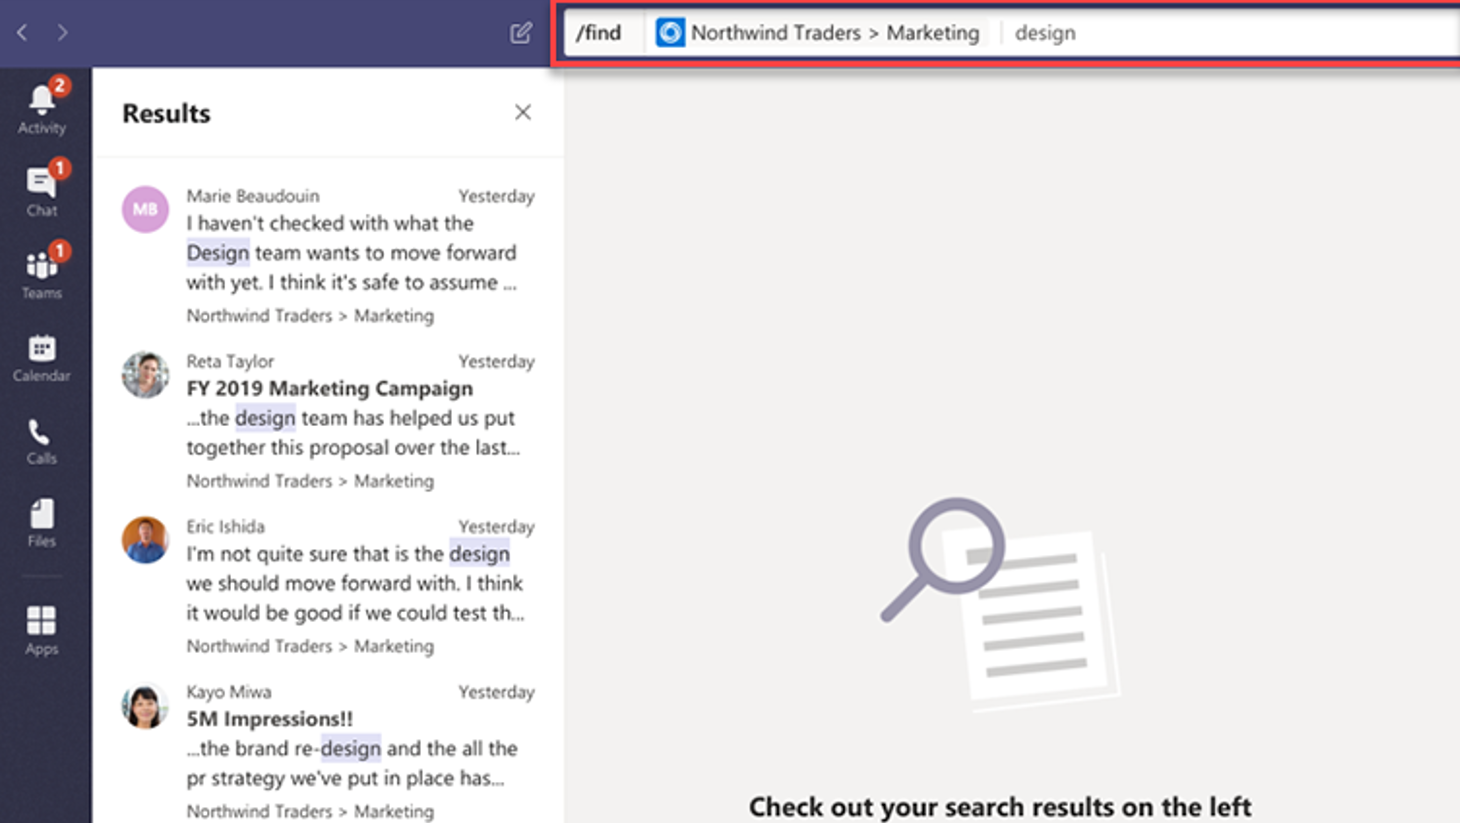Click the Eric Ishida name label
This screenshot has width=1460, height=823.
tap(226, 526)
